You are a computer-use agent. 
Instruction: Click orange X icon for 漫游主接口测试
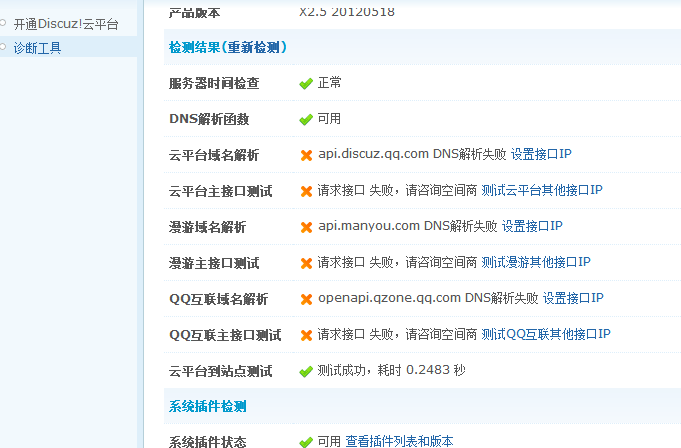(x=306, y=263)
